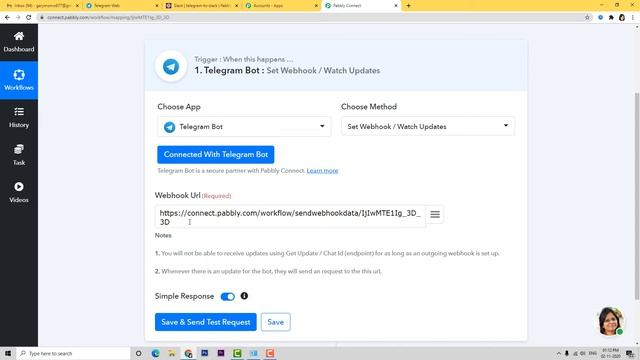Switch to the Accounts - Apps tab
Viewport: 640px width, 360px height.
pyautogui.click(x=281, y=6)
